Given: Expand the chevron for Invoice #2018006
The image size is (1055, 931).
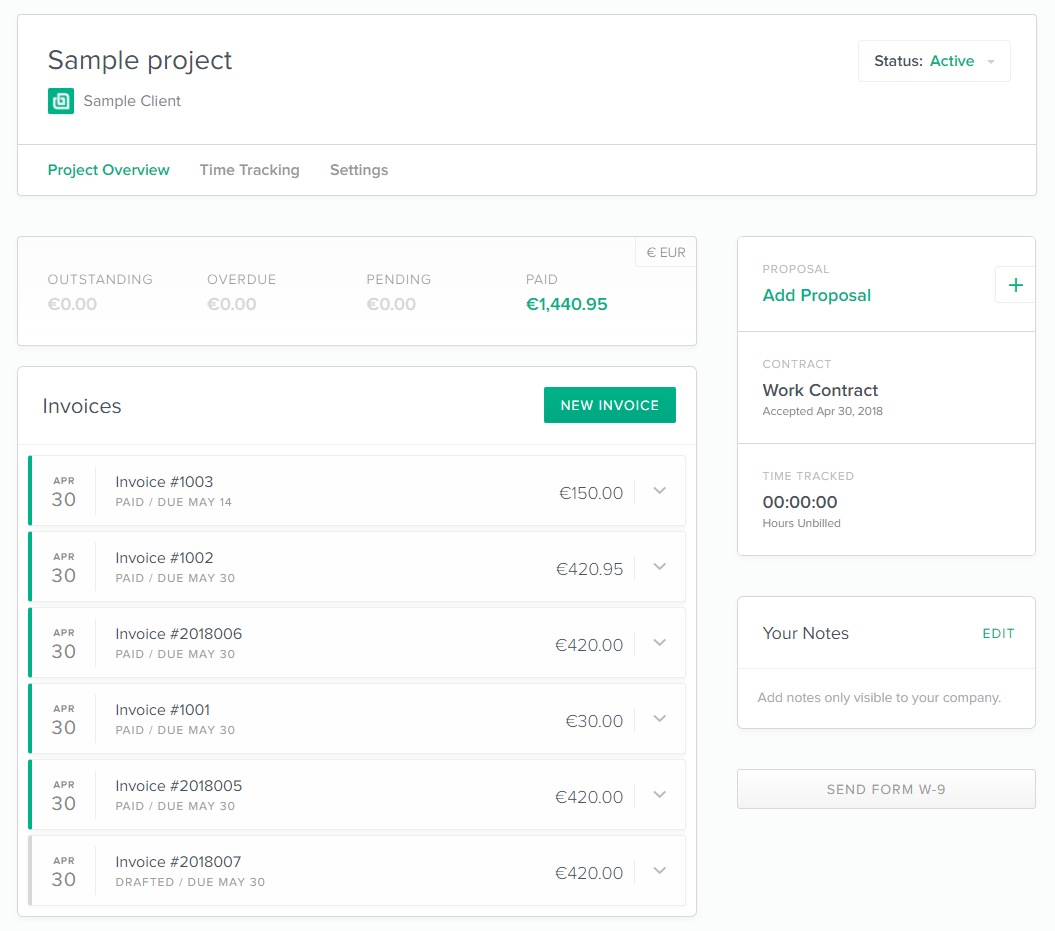Looking at the screenshot, I should coord(660,642).
